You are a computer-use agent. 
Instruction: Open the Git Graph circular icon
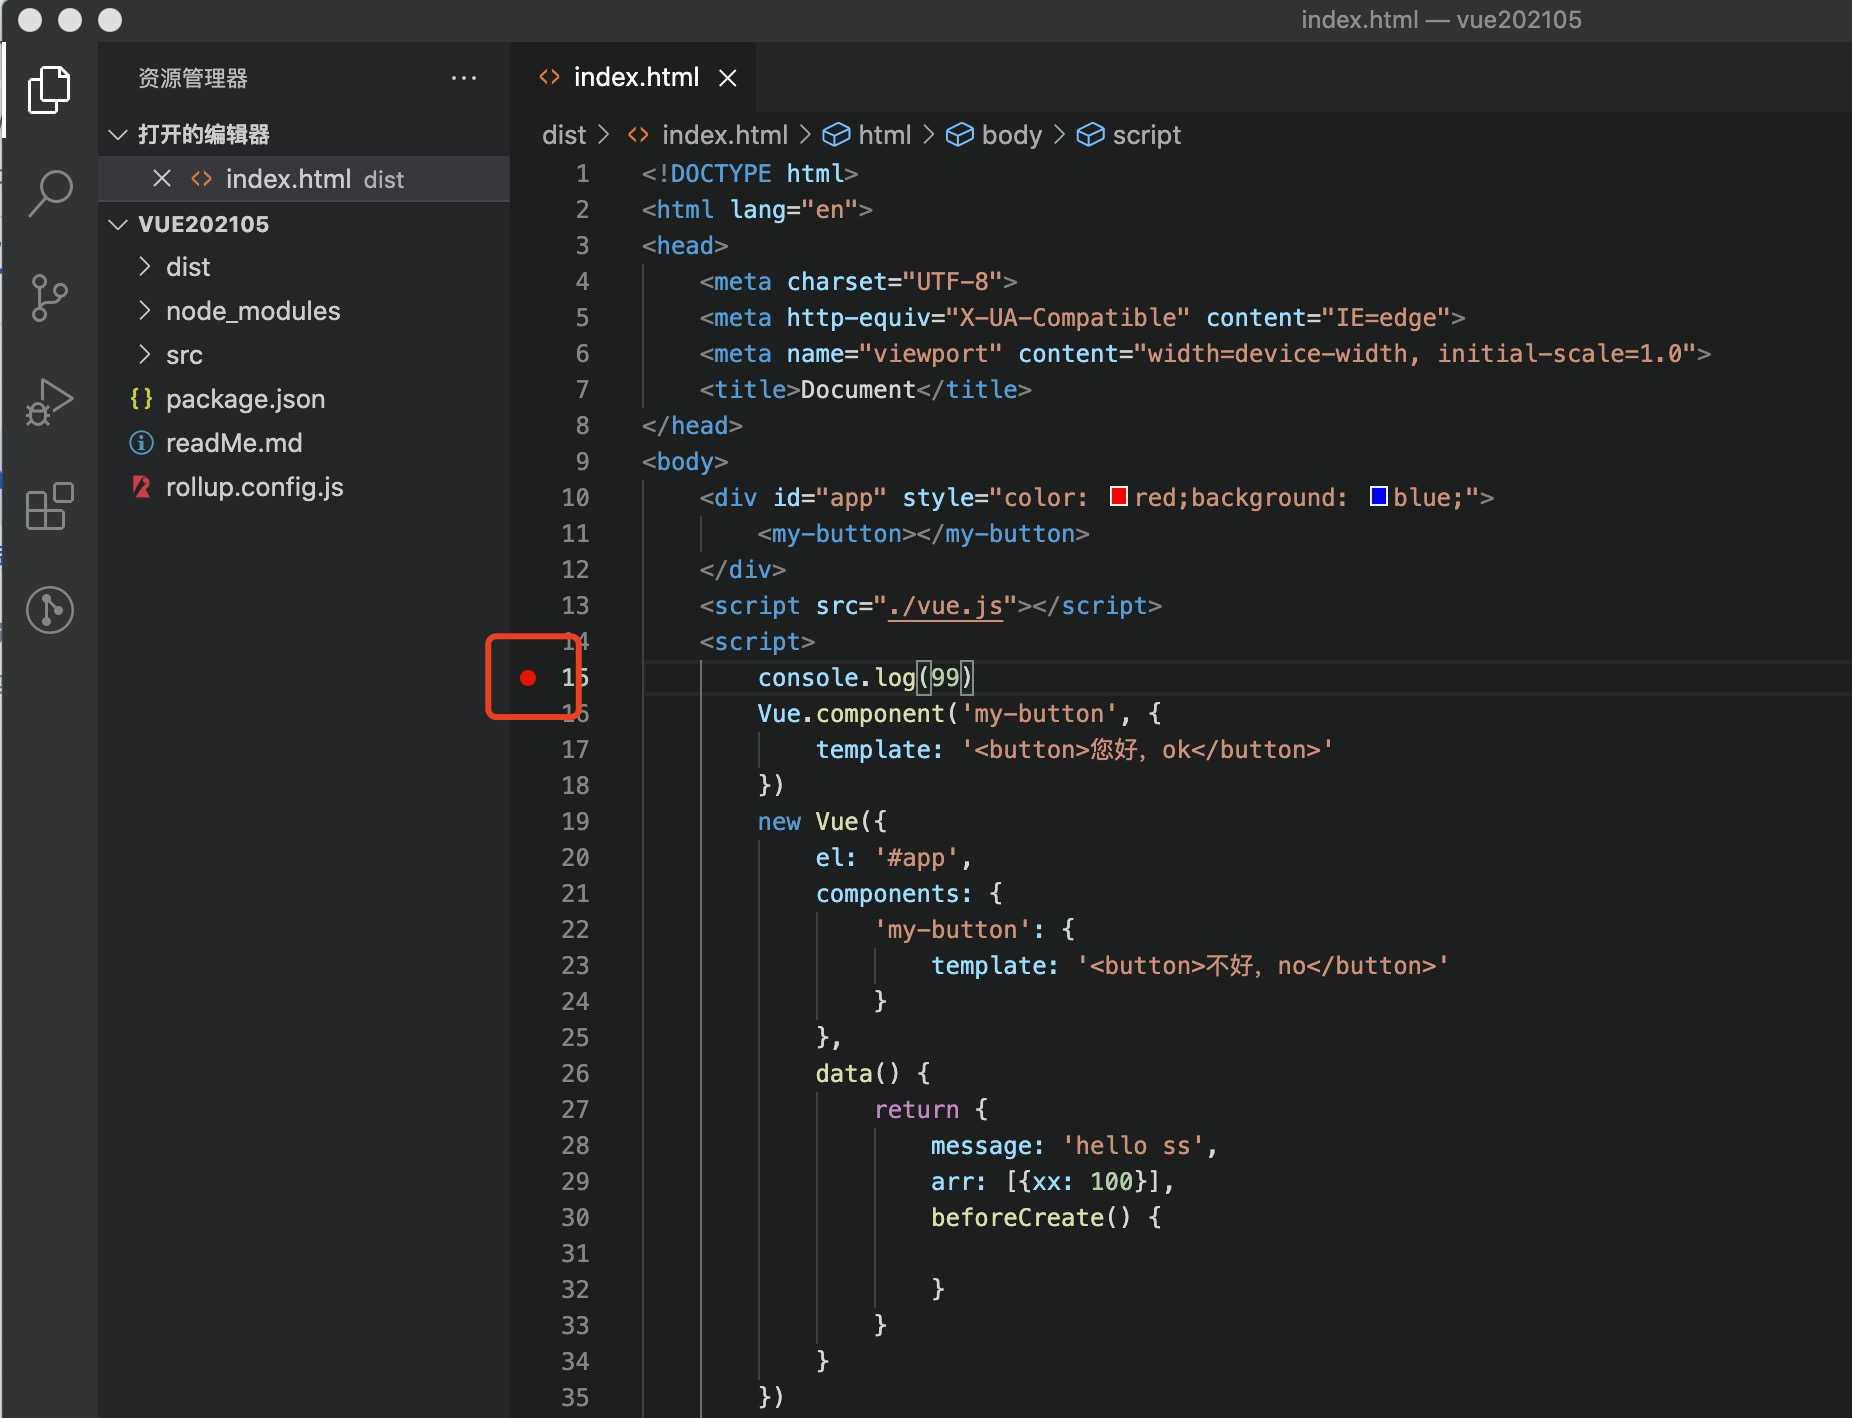49,609
